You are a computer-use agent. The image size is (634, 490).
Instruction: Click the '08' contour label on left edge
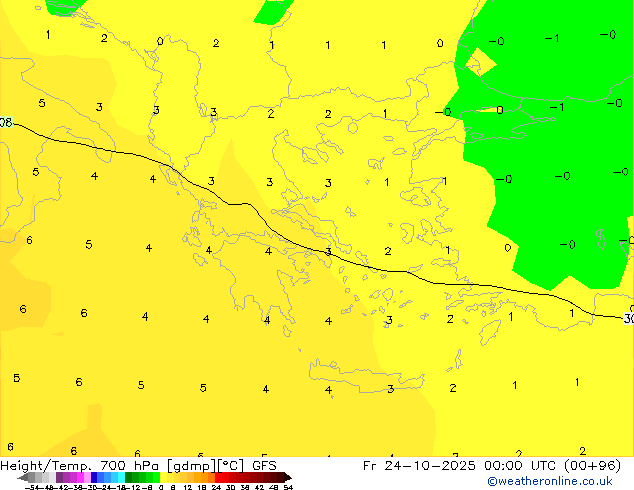pos(6,122)
